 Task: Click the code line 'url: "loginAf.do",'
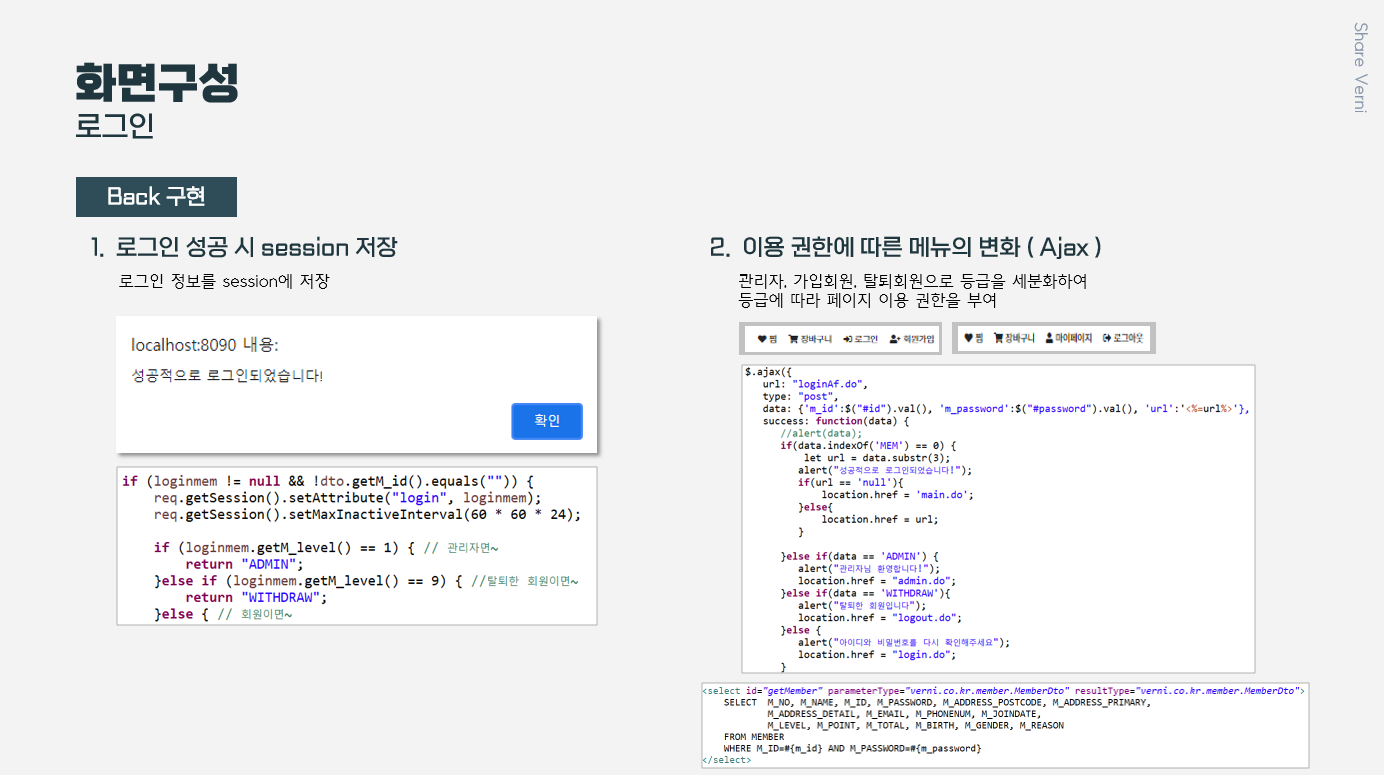pos(816,384)
